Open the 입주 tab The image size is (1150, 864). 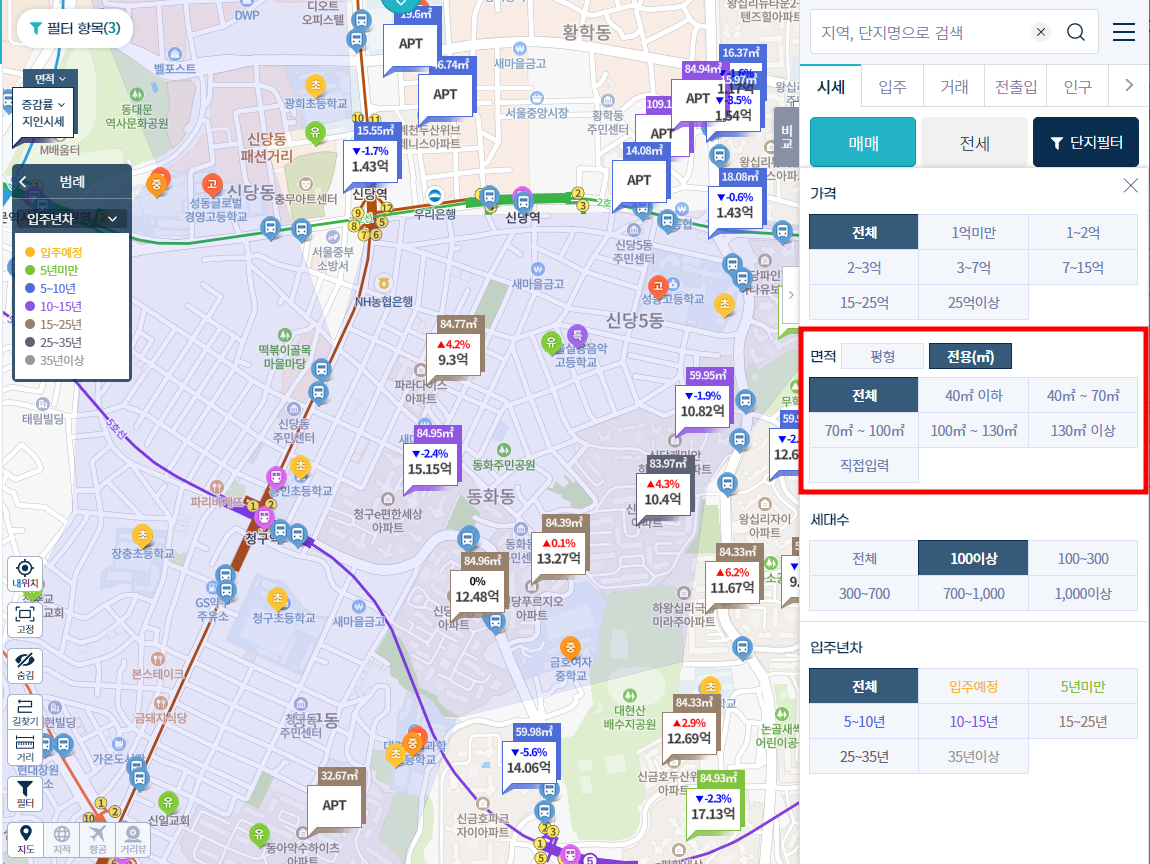892,87
